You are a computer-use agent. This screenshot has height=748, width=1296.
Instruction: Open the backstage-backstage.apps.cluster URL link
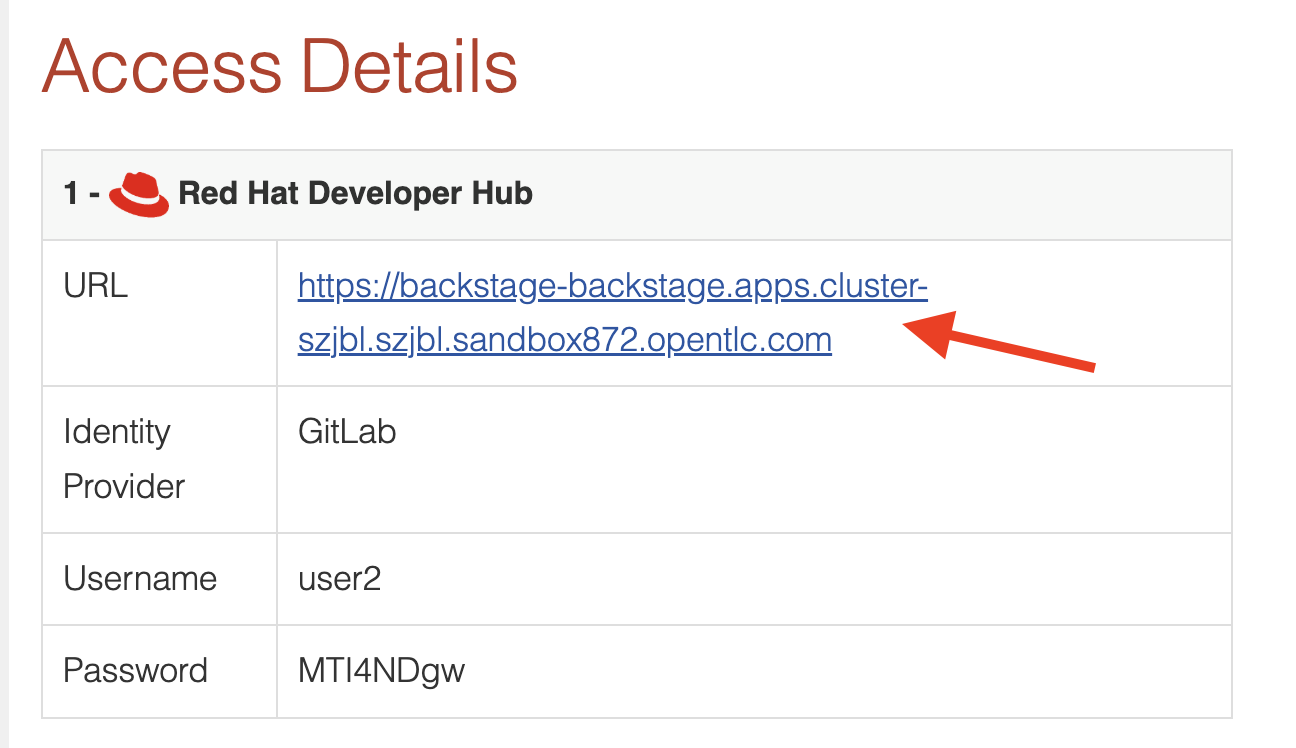click(x=613, y=313)
